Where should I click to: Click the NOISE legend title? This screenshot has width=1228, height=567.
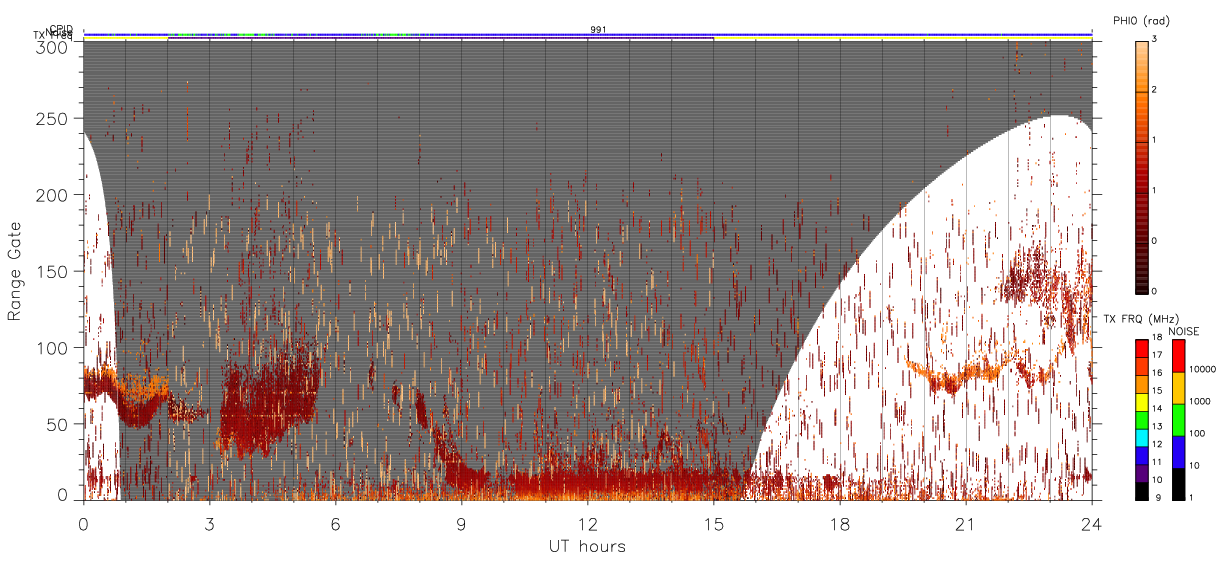point(1183,331)
